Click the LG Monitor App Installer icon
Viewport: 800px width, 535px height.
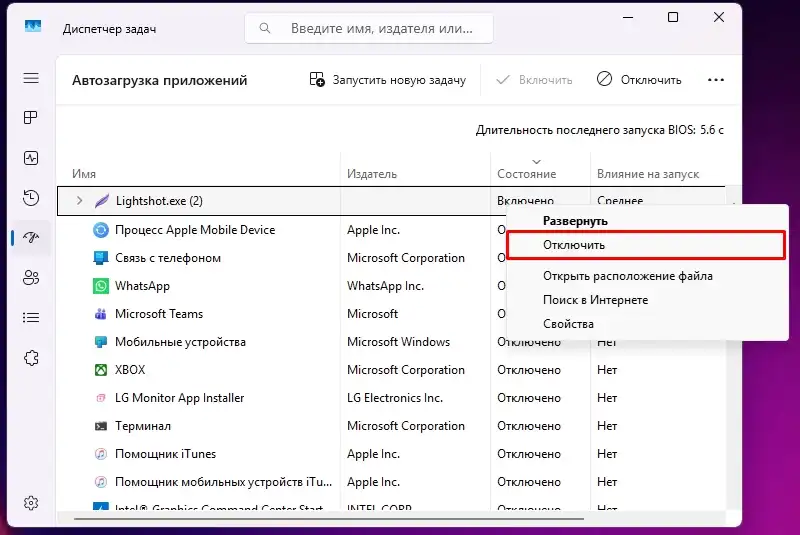[101, 398]
